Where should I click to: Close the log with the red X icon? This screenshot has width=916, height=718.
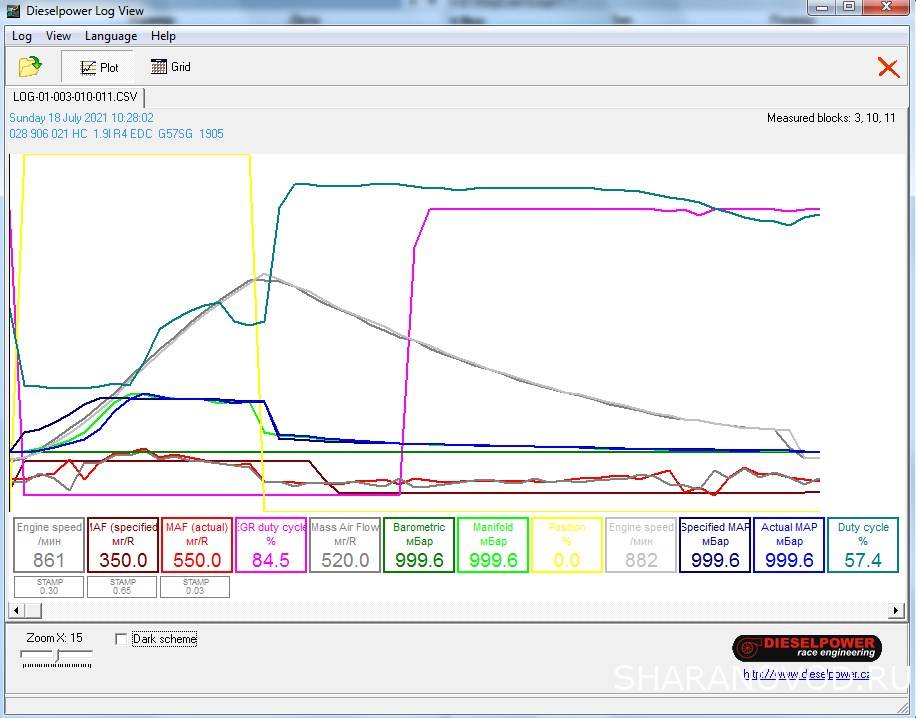pyautogui.click(x=887, y=67)
